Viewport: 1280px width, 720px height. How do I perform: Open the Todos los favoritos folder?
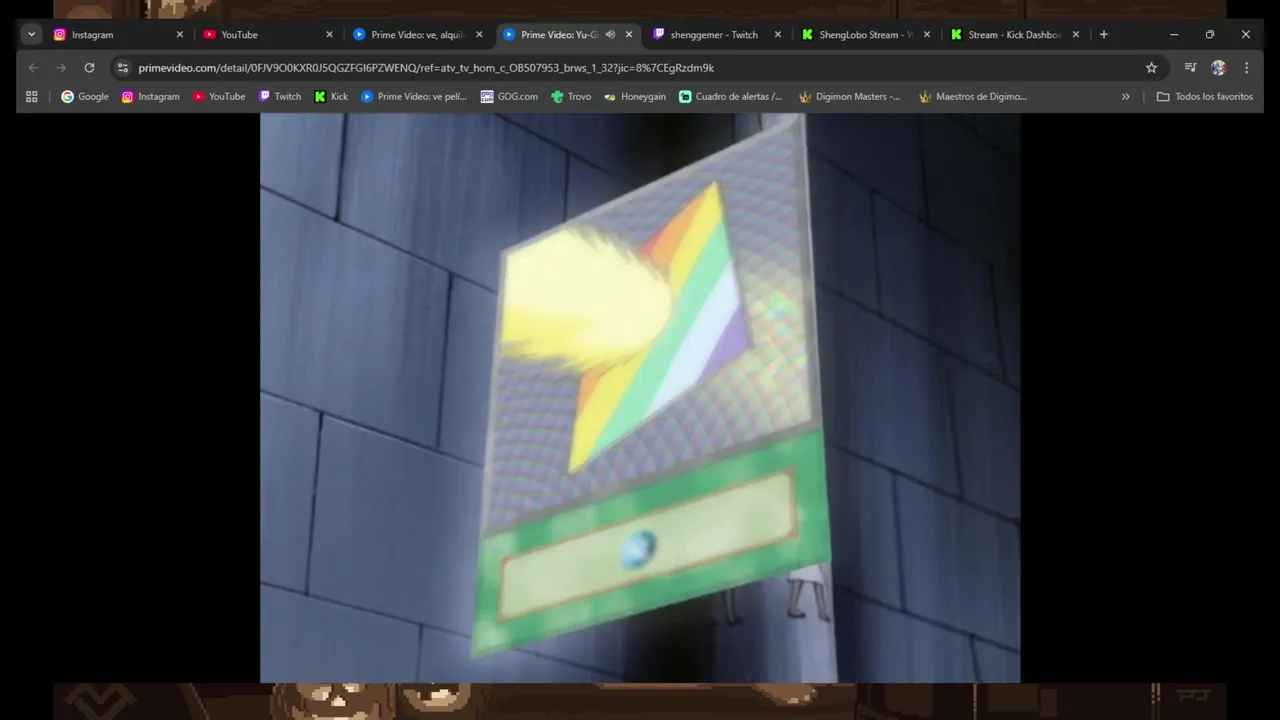coord(1205,97)
